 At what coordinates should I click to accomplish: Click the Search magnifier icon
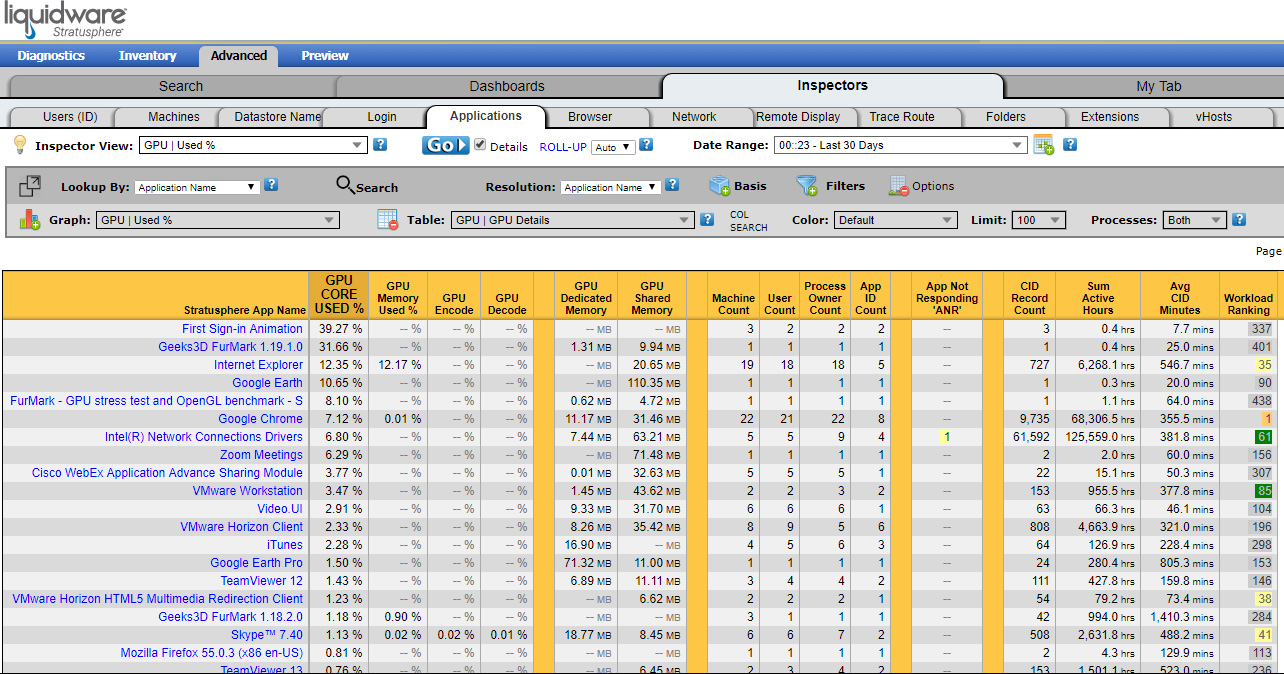click(345, 185)
